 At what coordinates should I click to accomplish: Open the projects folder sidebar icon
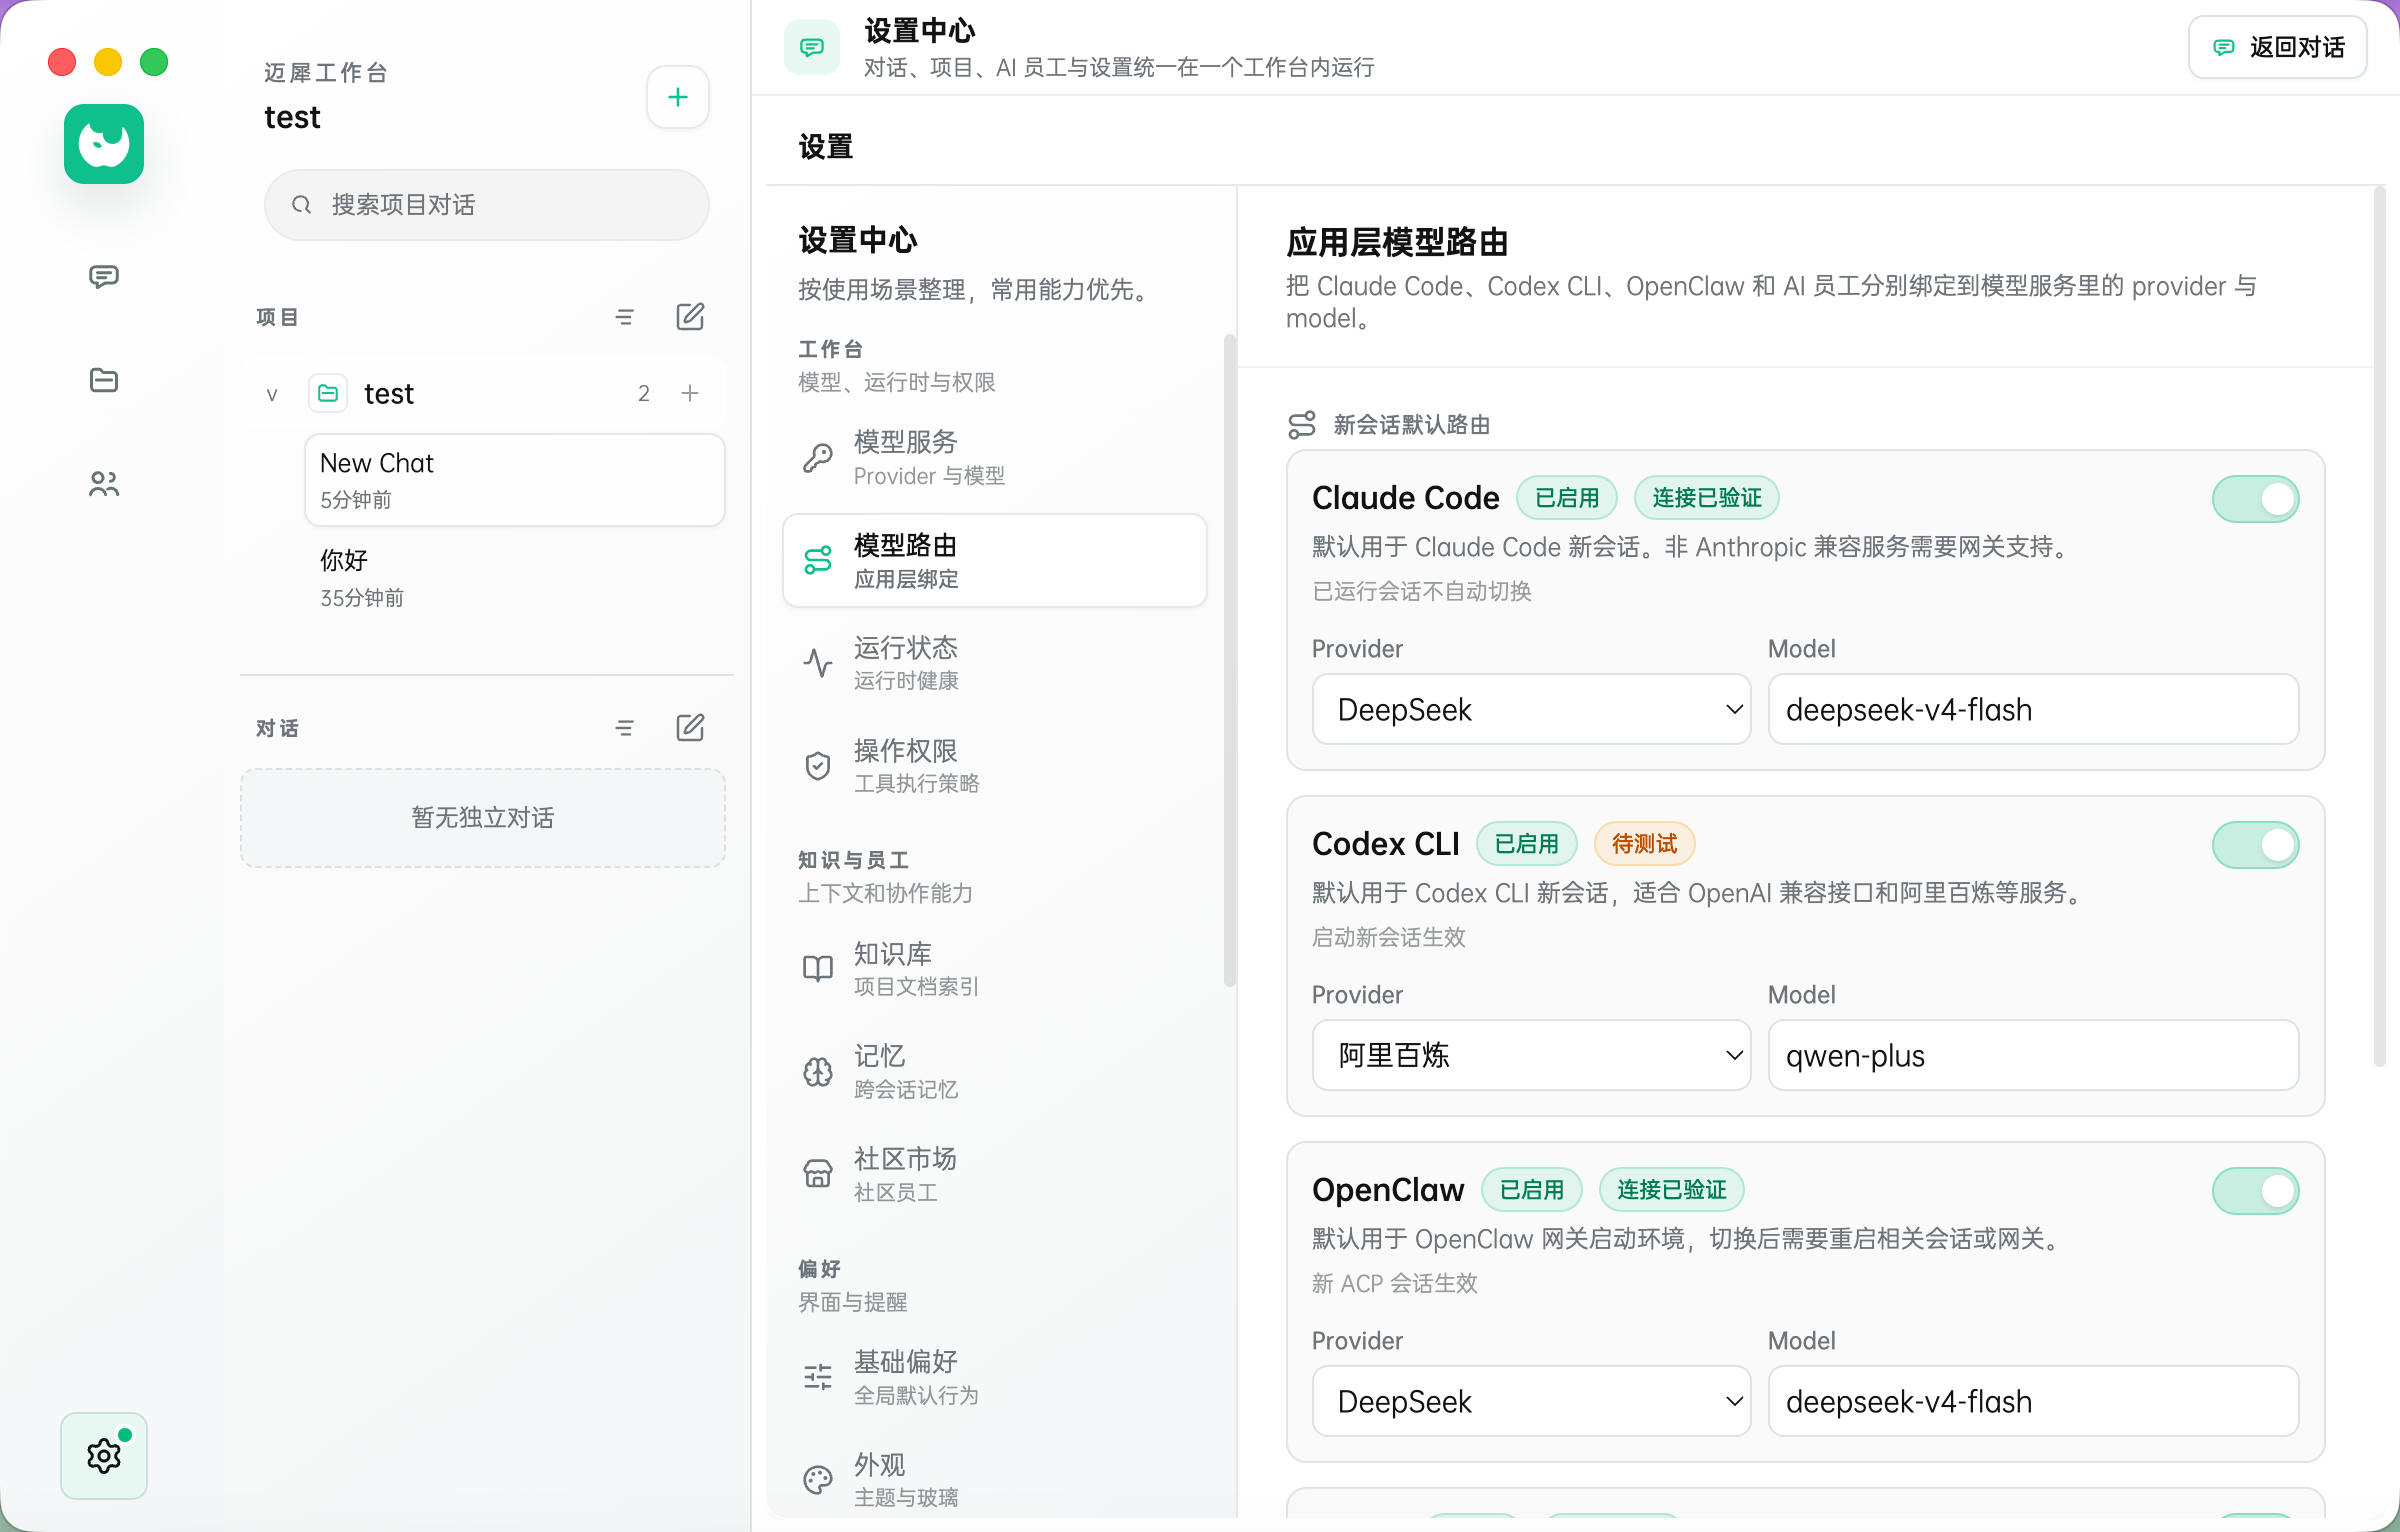click(x=104, y=380)
